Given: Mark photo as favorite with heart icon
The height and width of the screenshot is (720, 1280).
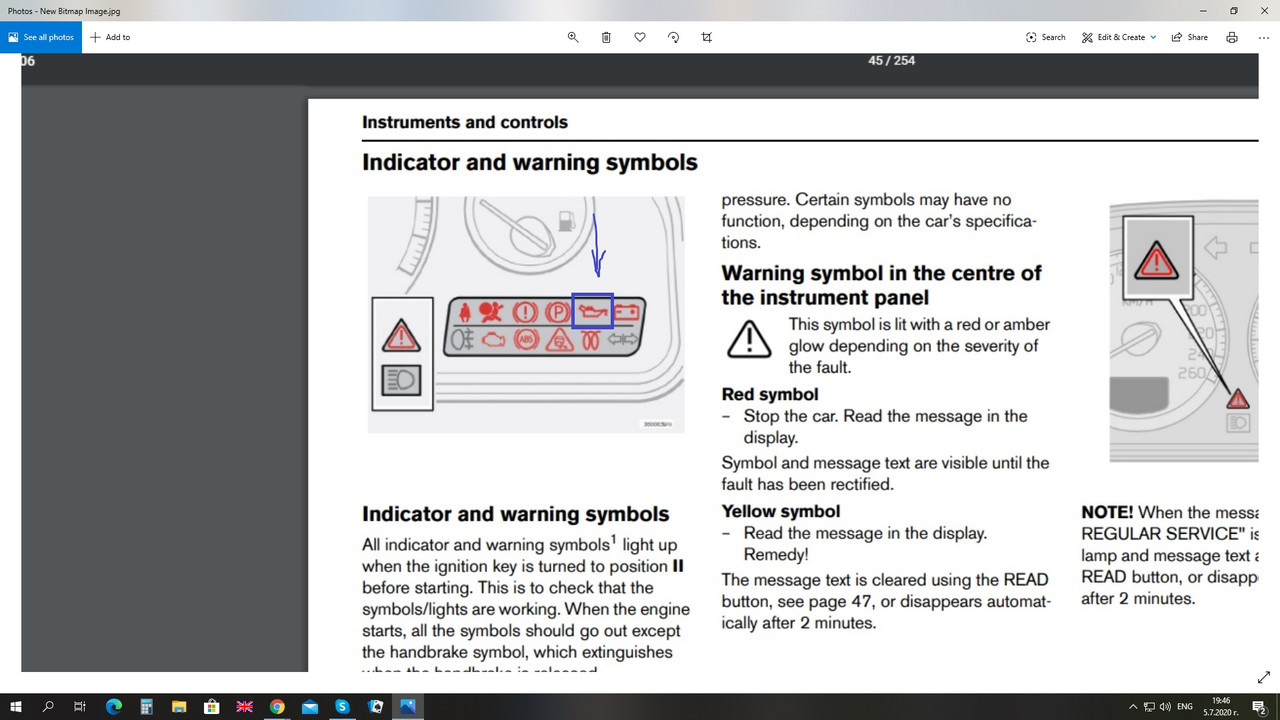Looking at the screenshot, I should (x=640, y=37).
